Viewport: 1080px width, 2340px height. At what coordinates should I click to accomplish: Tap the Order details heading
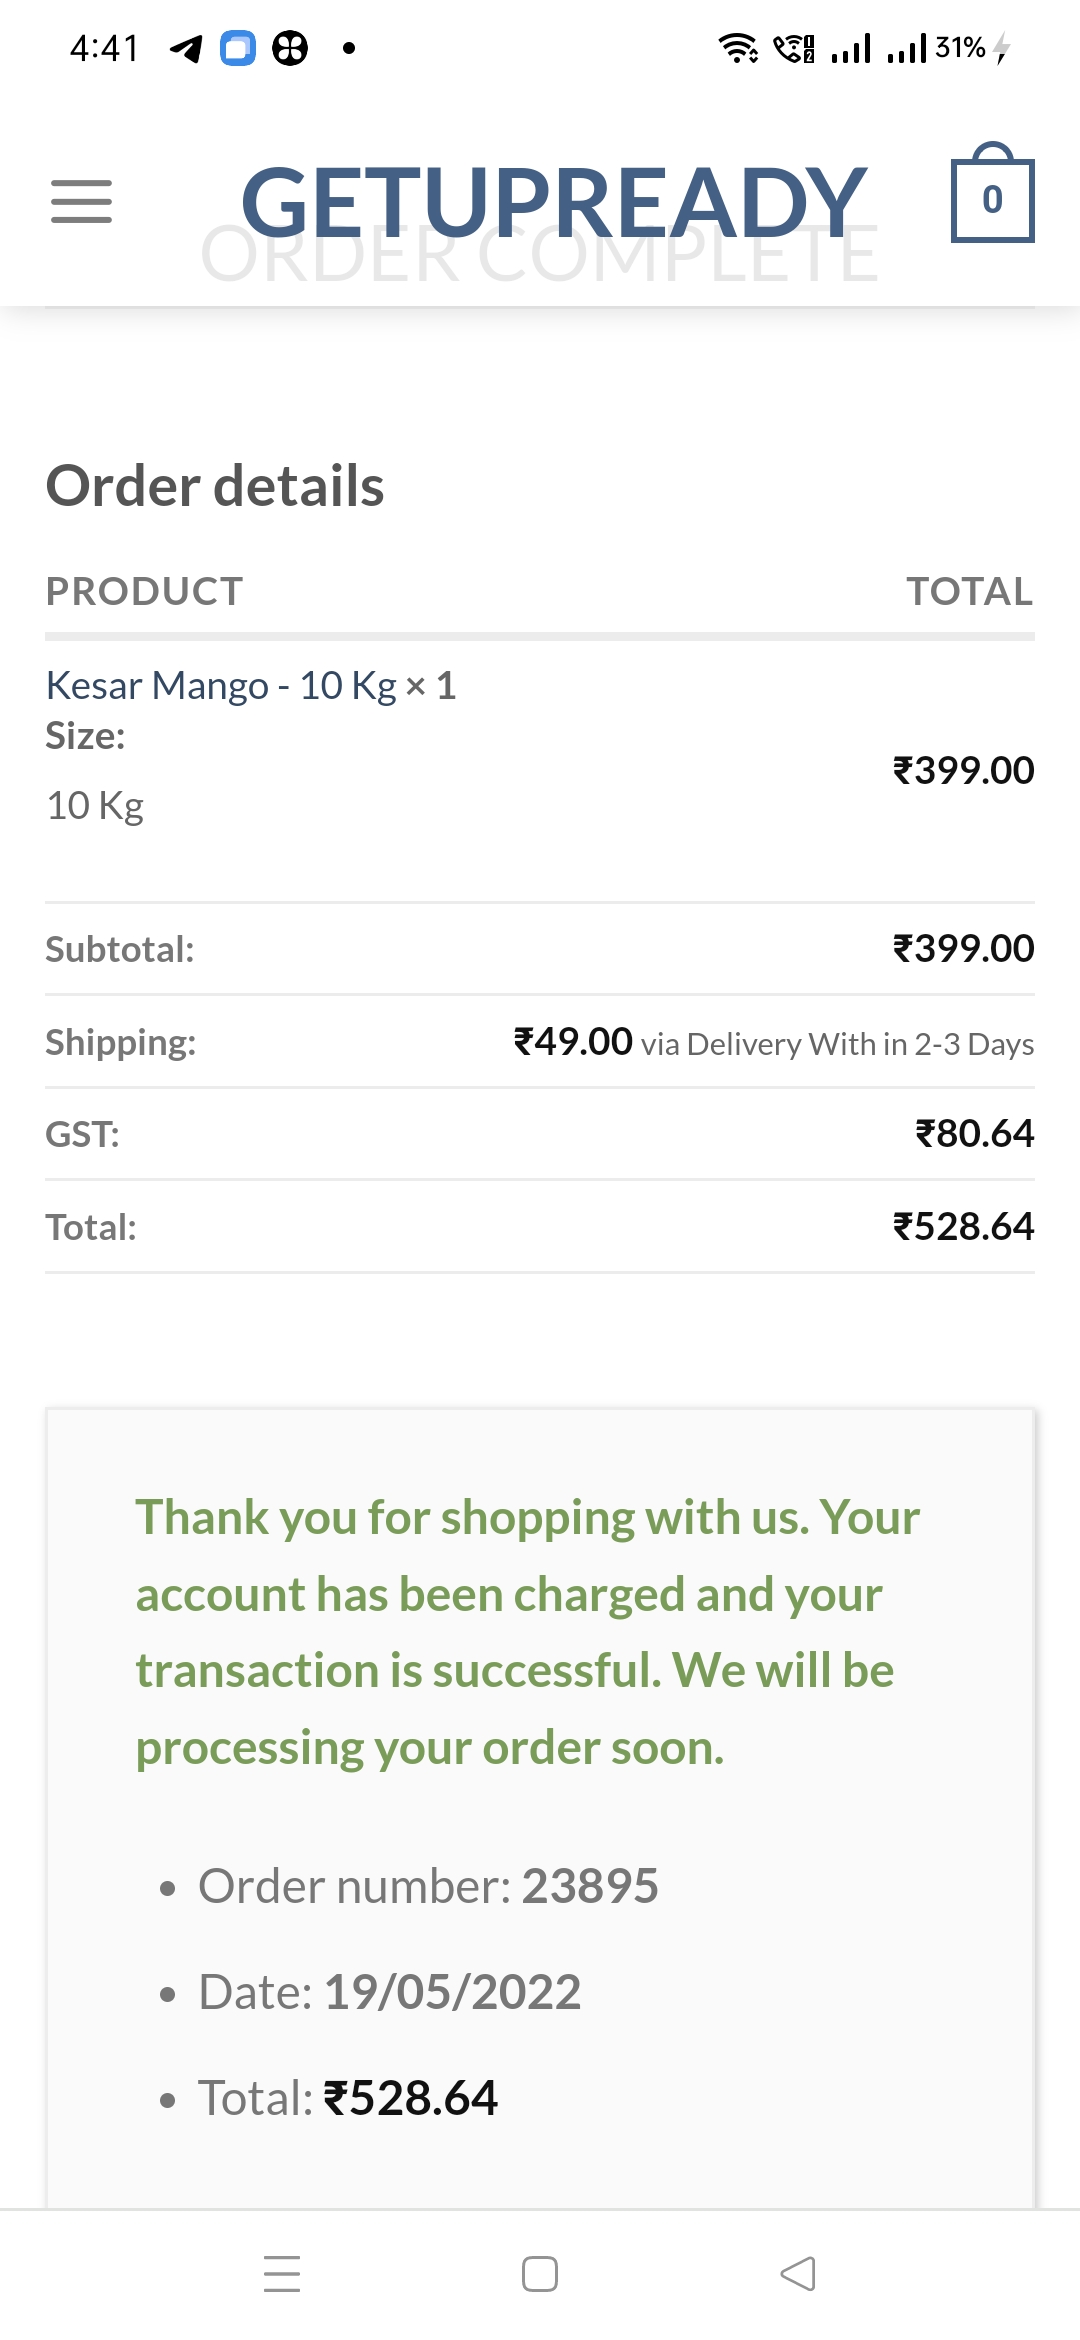pyautogui.click(x=215, y=486)
